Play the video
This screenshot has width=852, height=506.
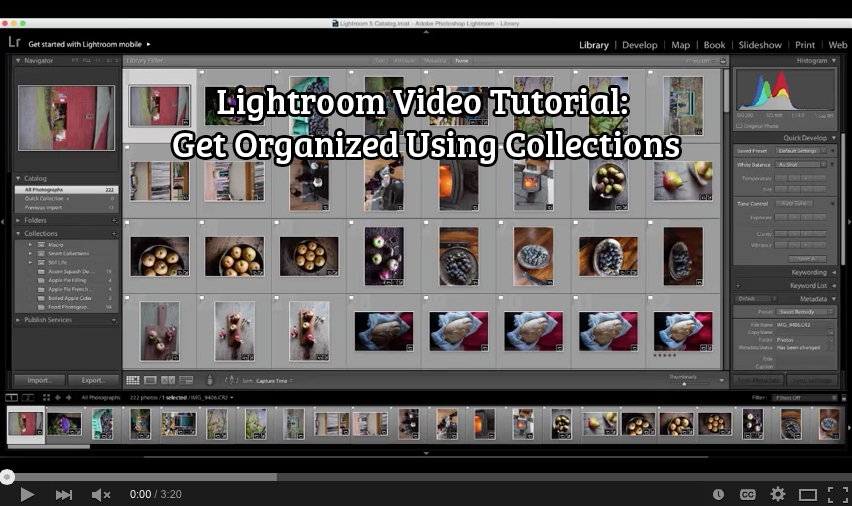tap(27, 495)
